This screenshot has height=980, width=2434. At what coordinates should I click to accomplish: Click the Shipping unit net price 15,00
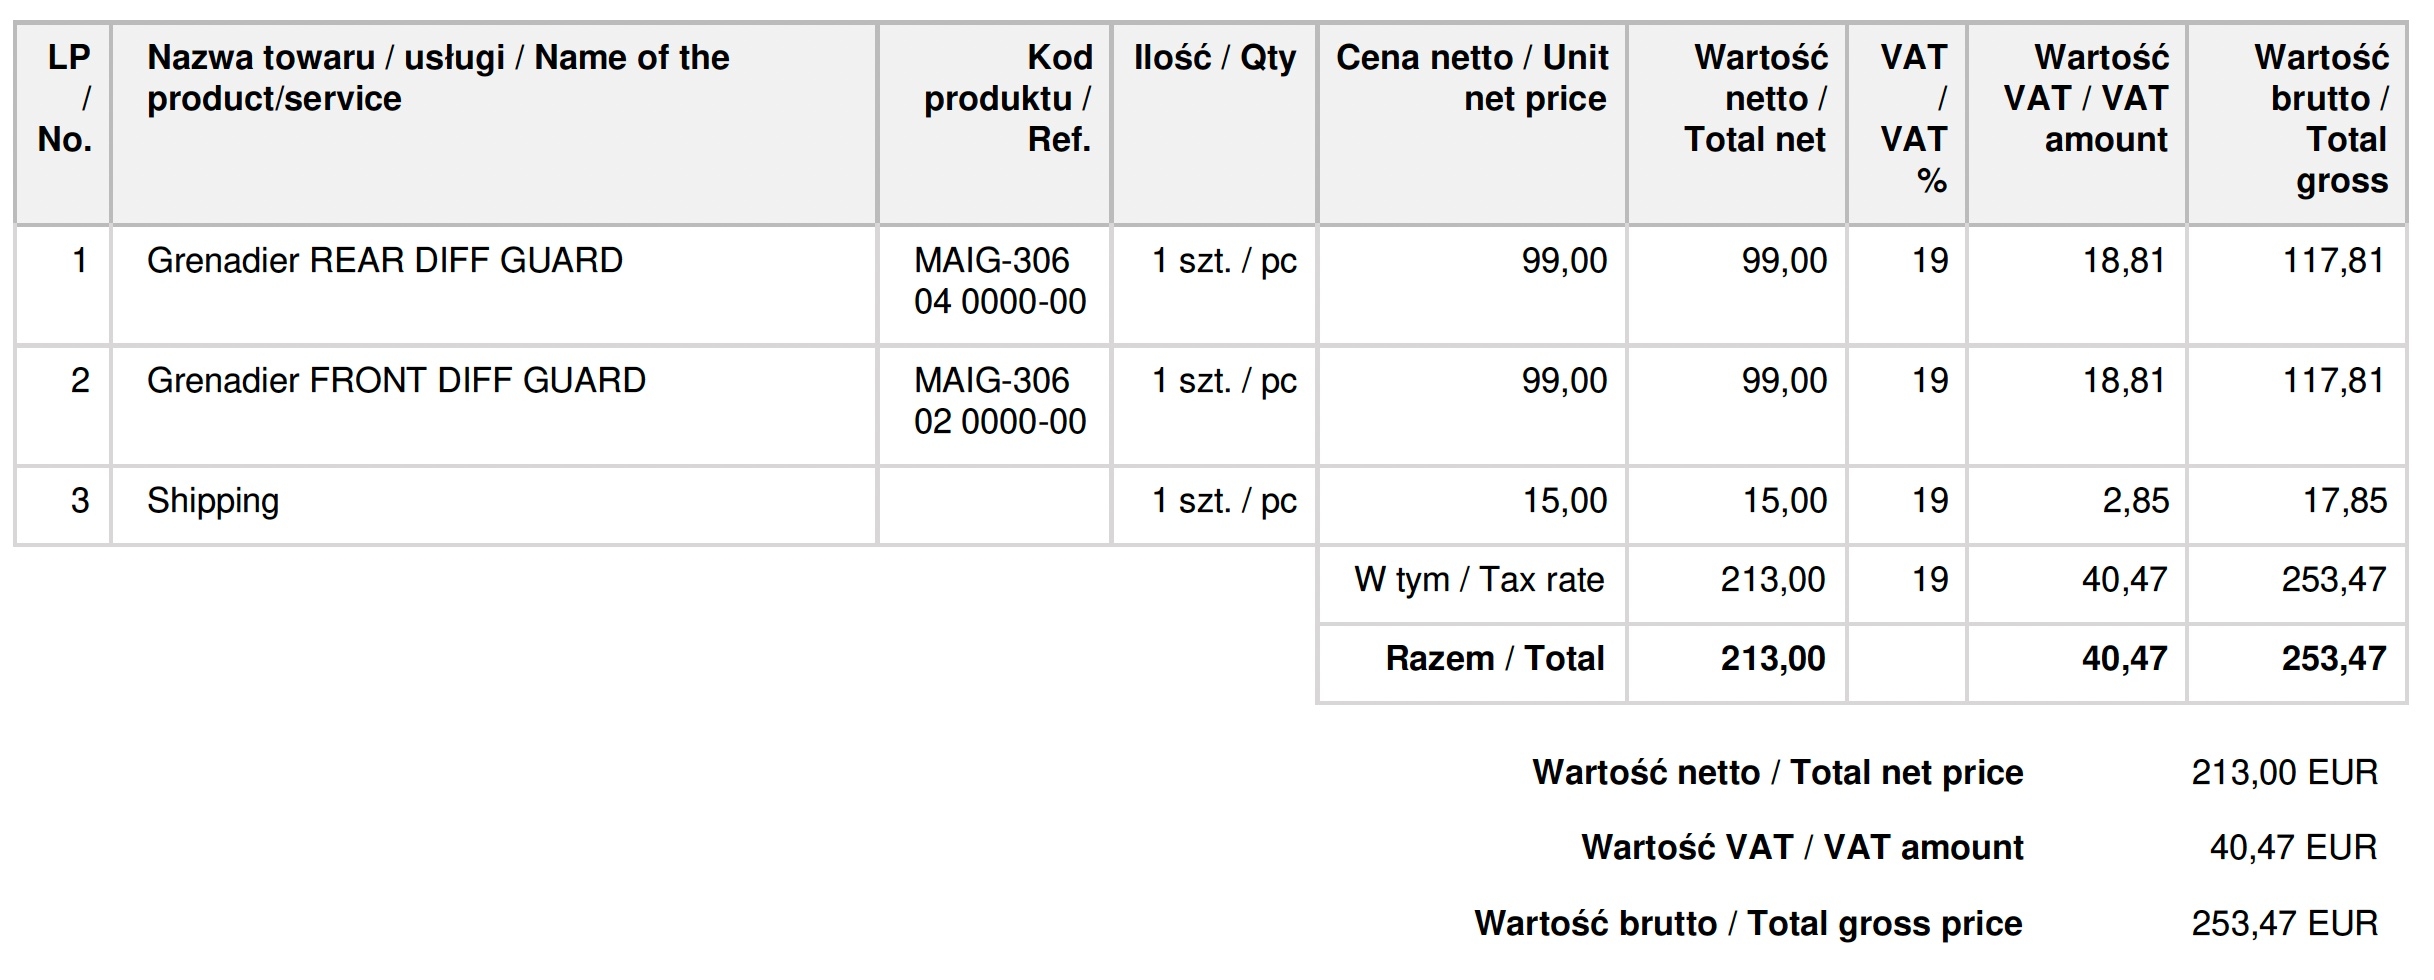click(1564, 501)
